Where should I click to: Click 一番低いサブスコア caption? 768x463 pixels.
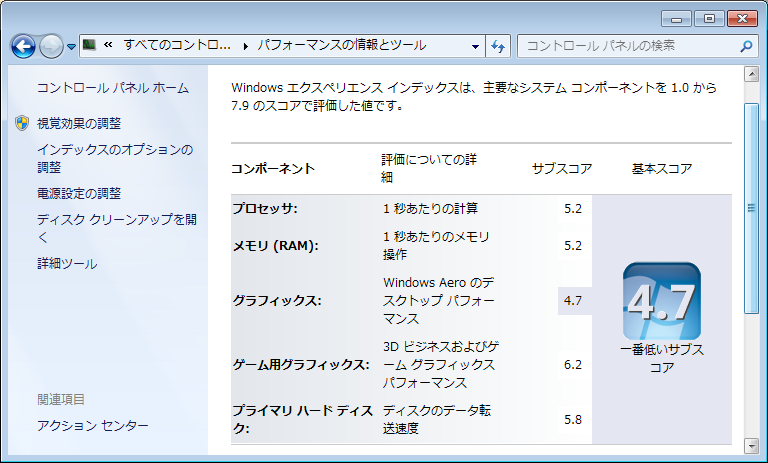pyautogui.click(x=662, y=359)
